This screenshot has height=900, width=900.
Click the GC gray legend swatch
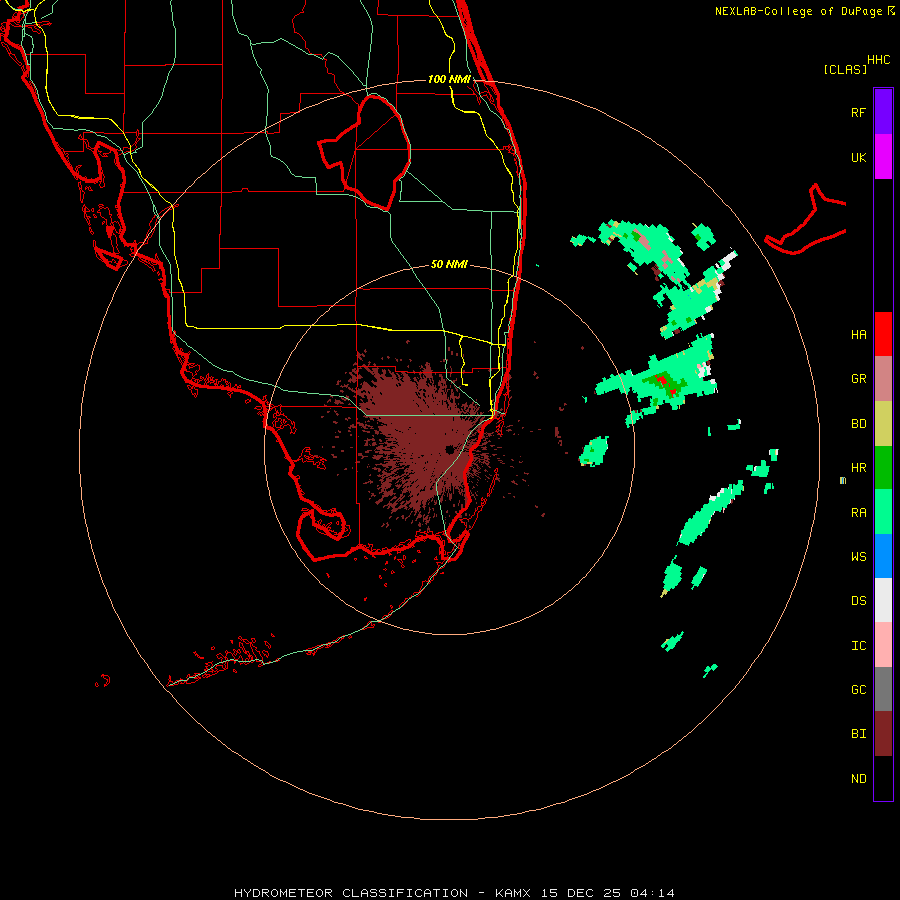[x=883, y=689]
